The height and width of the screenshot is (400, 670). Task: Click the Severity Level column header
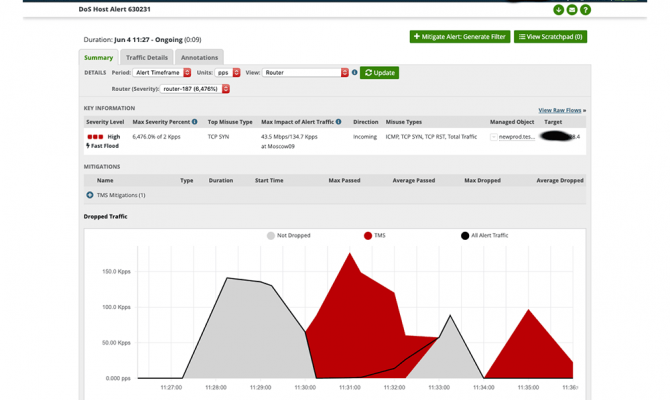(105, 122)
